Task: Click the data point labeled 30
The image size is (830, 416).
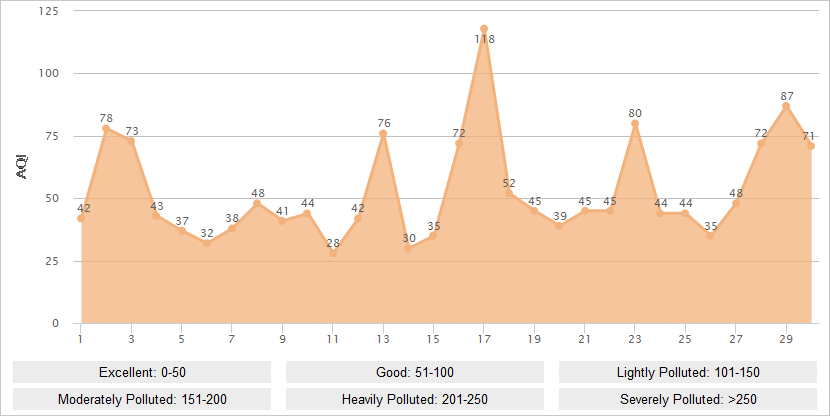Action: (x=408, y=248)
